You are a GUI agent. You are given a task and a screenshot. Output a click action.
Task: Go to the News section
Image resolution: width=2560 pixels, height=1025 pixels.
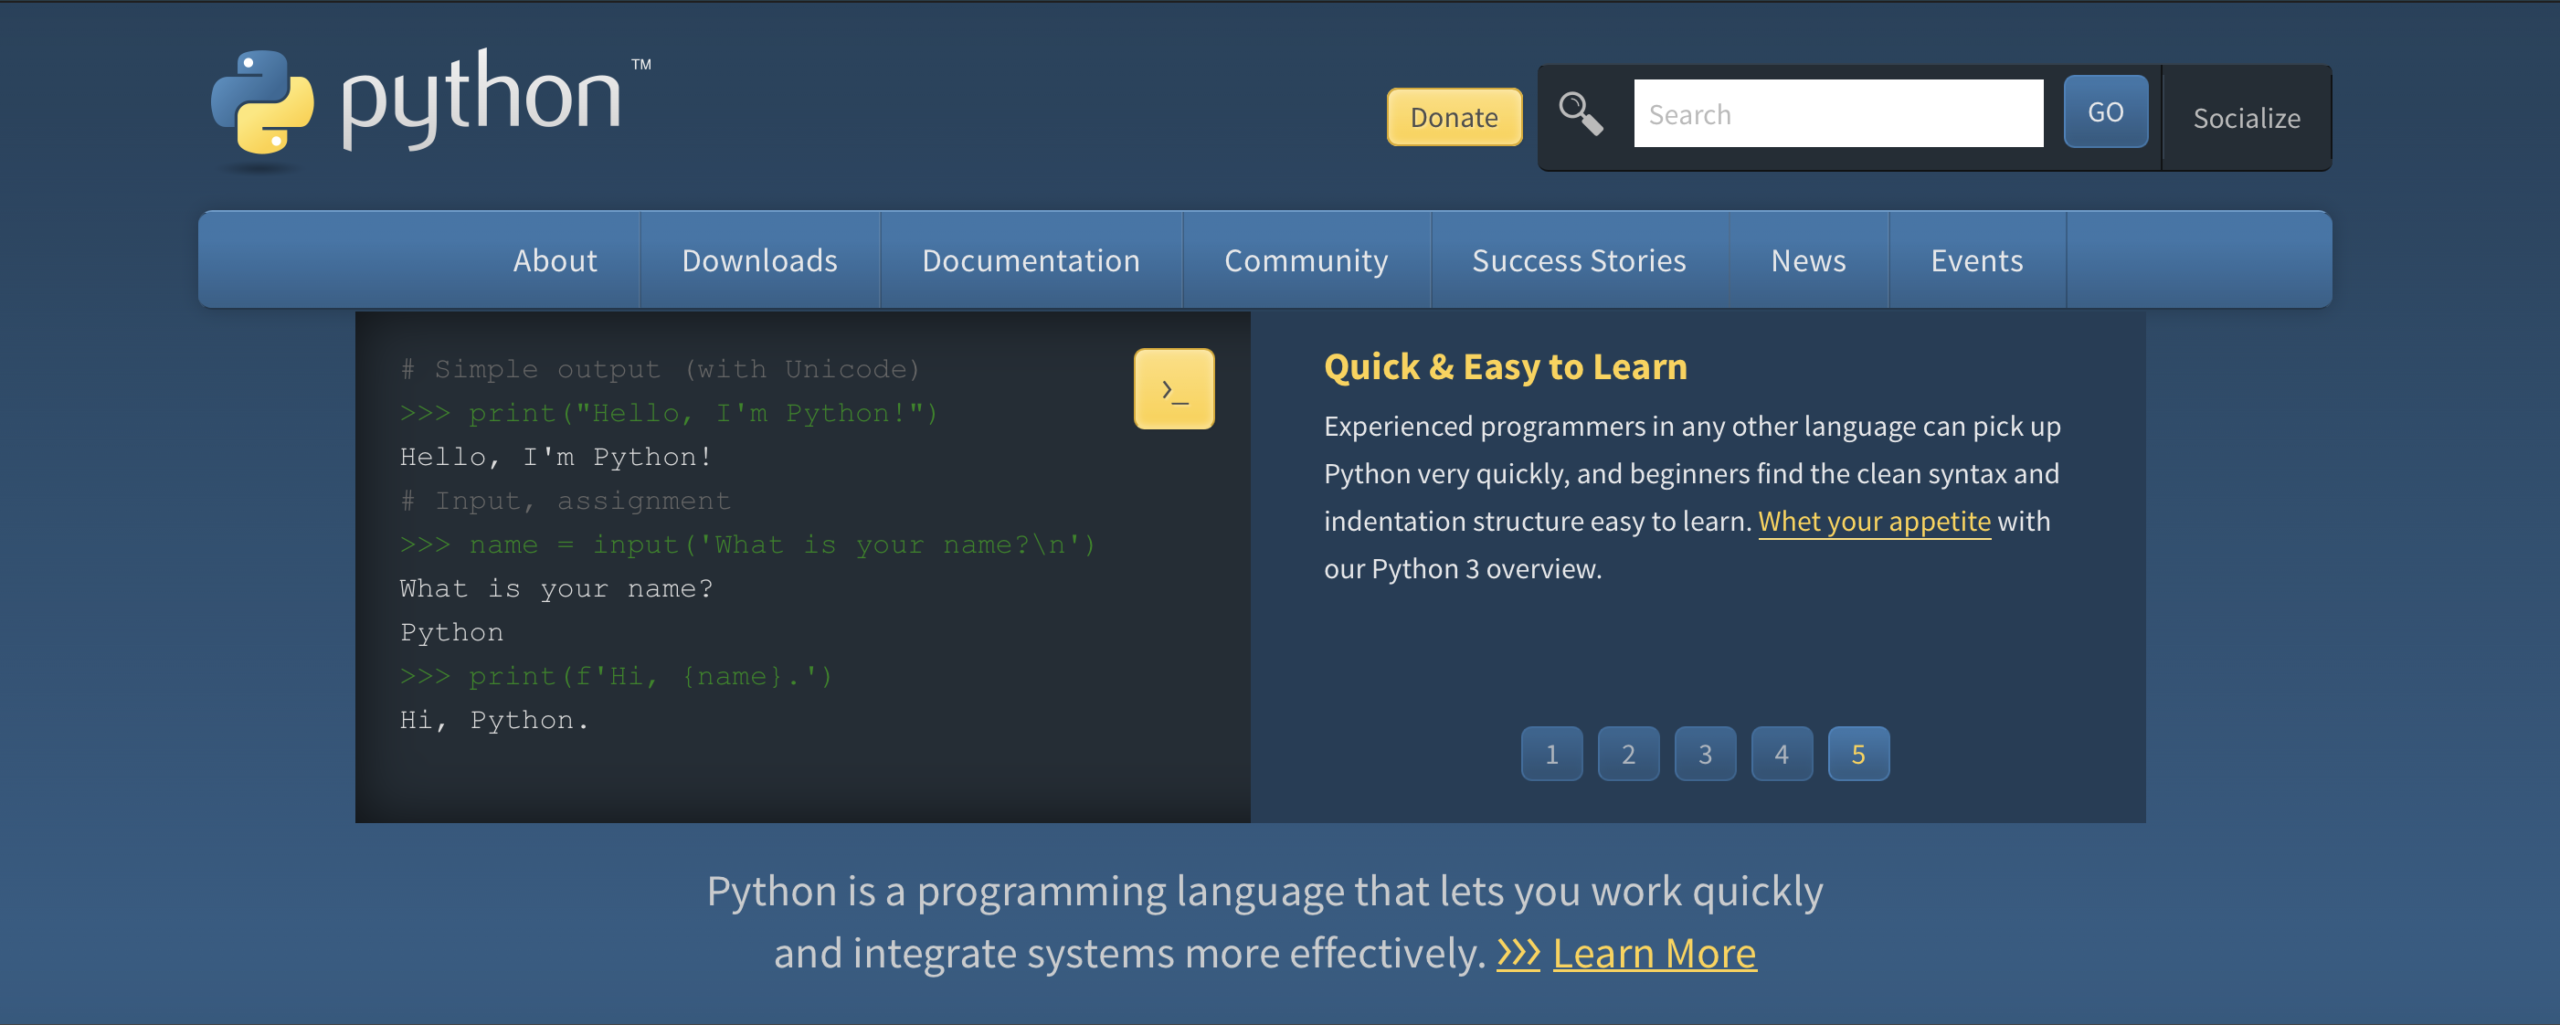(x=1808, y=260)
